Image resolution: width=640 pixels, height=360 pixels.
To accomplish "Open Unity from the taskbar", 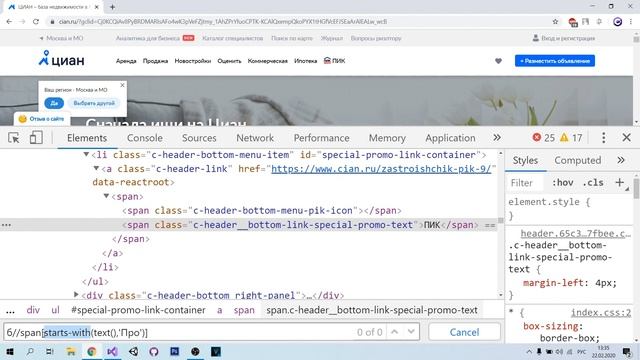I will point(133,351).
